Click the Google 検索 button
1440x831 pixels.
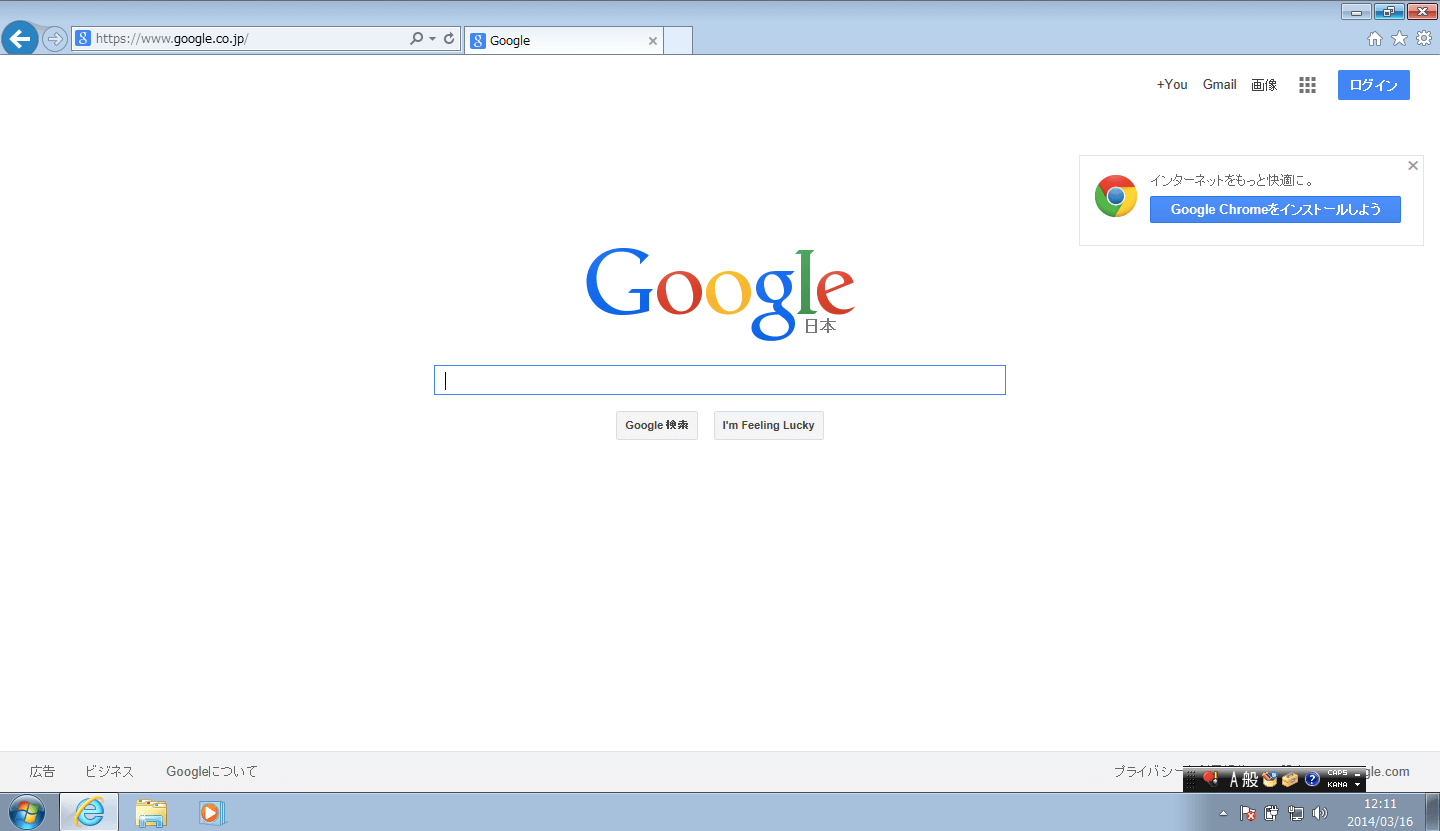pyautogui.click(x=657, y=425)
